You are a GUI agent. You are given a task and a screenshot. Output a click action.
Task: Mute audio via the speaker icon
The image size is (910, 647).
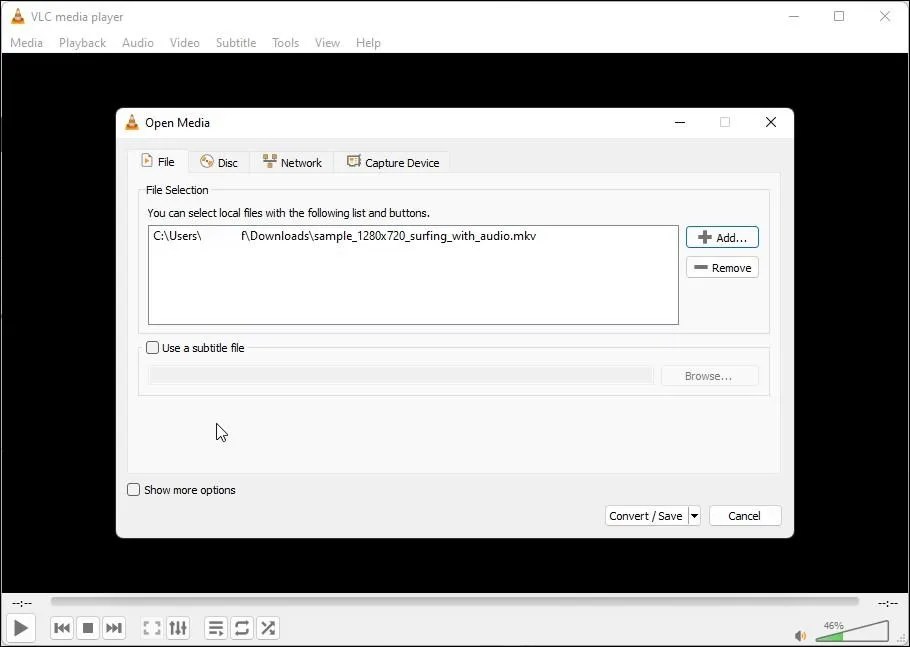point(799,635)
